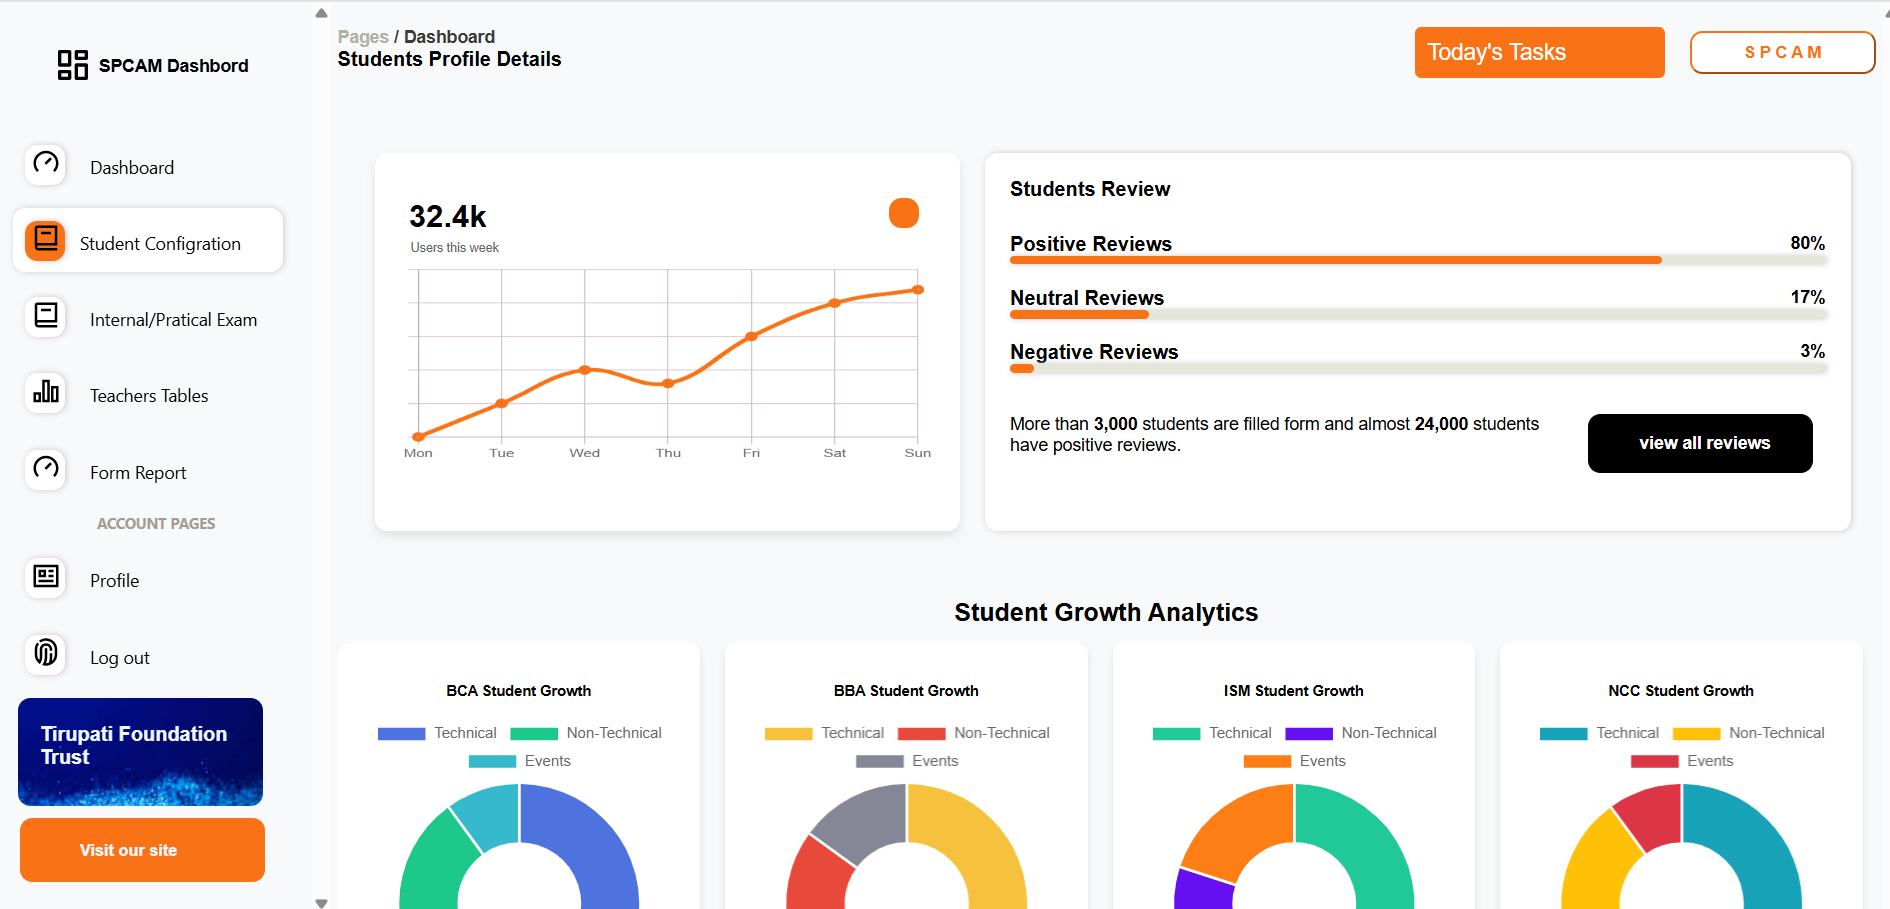Open Teachers Tables bar chart icon
Viewport: 1890px width, 909px height.
coord(46,392)
